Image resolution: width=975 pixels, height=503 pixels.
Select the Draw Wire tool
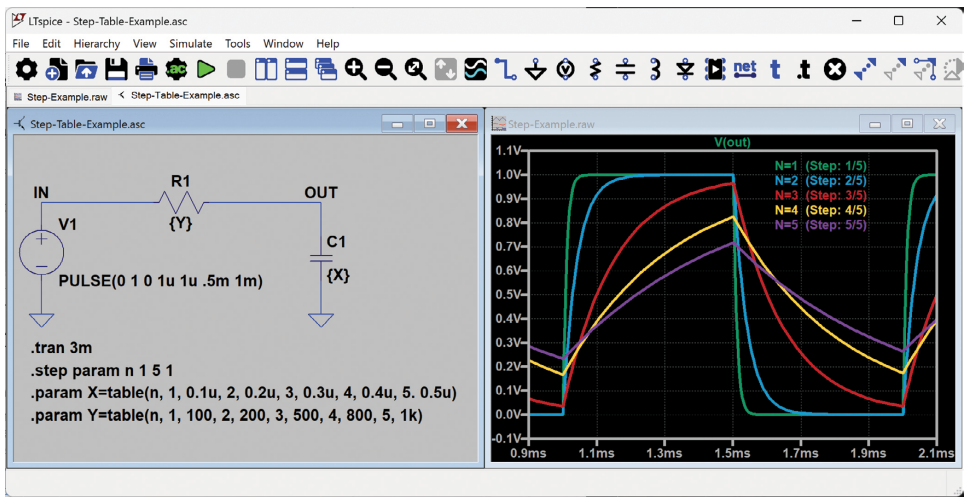click(506, 69)
